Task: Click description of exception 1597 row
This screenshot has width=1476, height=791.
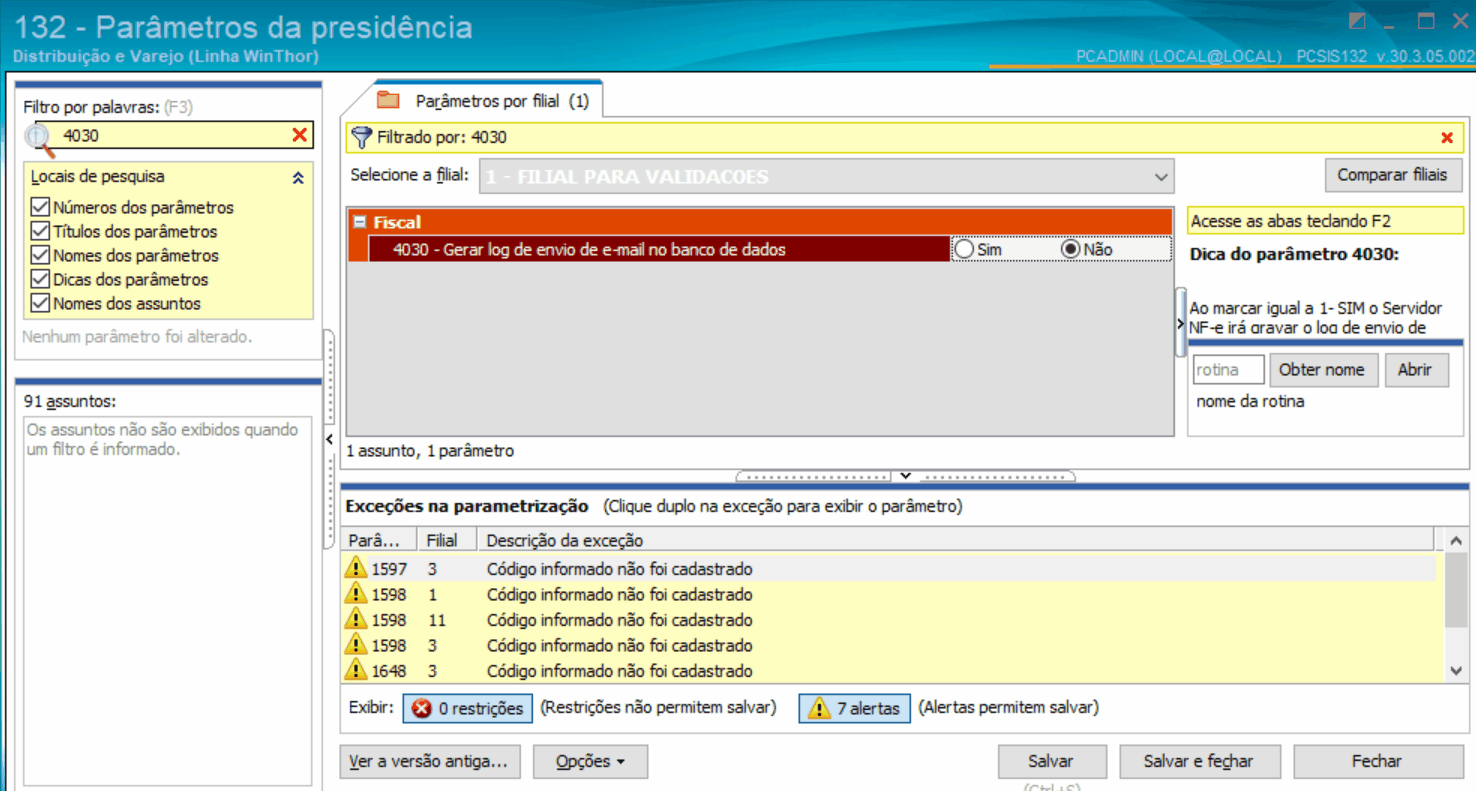Action: 619,569
